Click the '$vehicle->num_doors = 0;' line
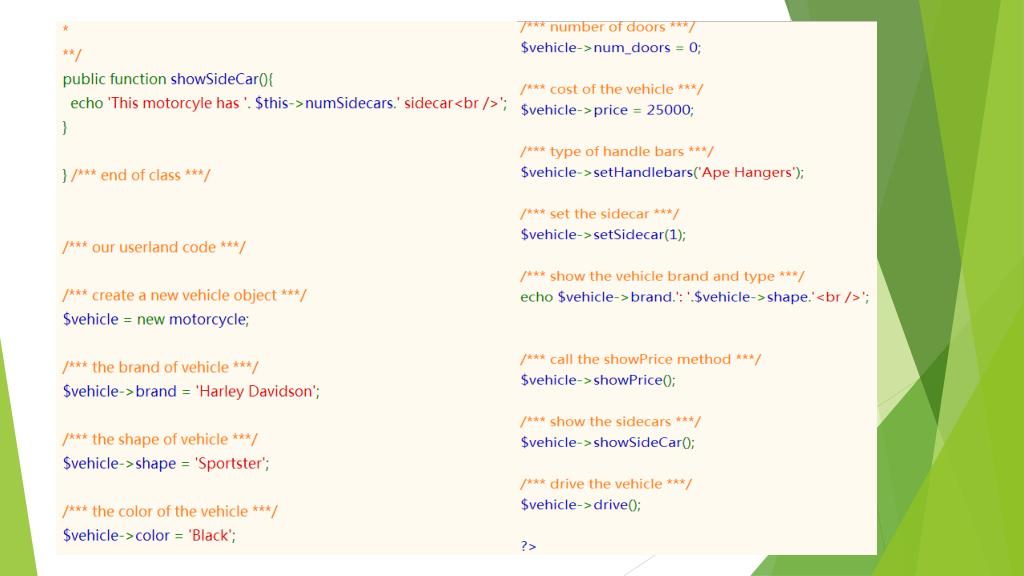Image resolution: width=1024 pixels, height=576 pixels. (x=611, y=48)
